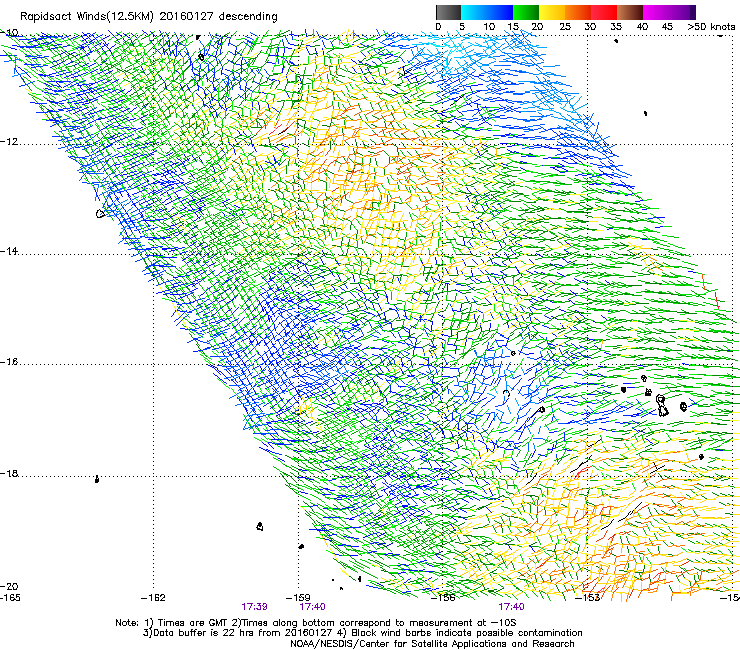The height and width of the screenshot is (650, 740).
Task: Pick the brown 35–40 knots legend segment
Action: pyautogui.click(x=630, y=12)
